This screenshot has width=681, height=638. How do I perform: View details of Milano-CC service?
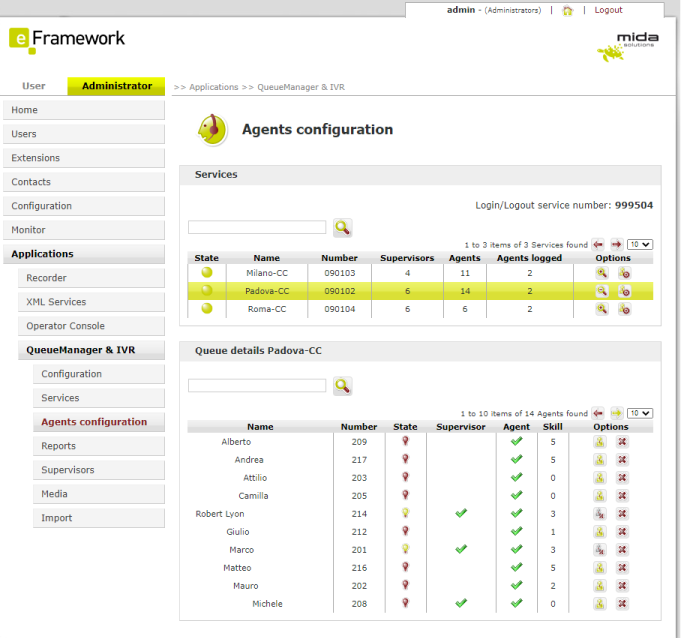click(x=602, y=273)
